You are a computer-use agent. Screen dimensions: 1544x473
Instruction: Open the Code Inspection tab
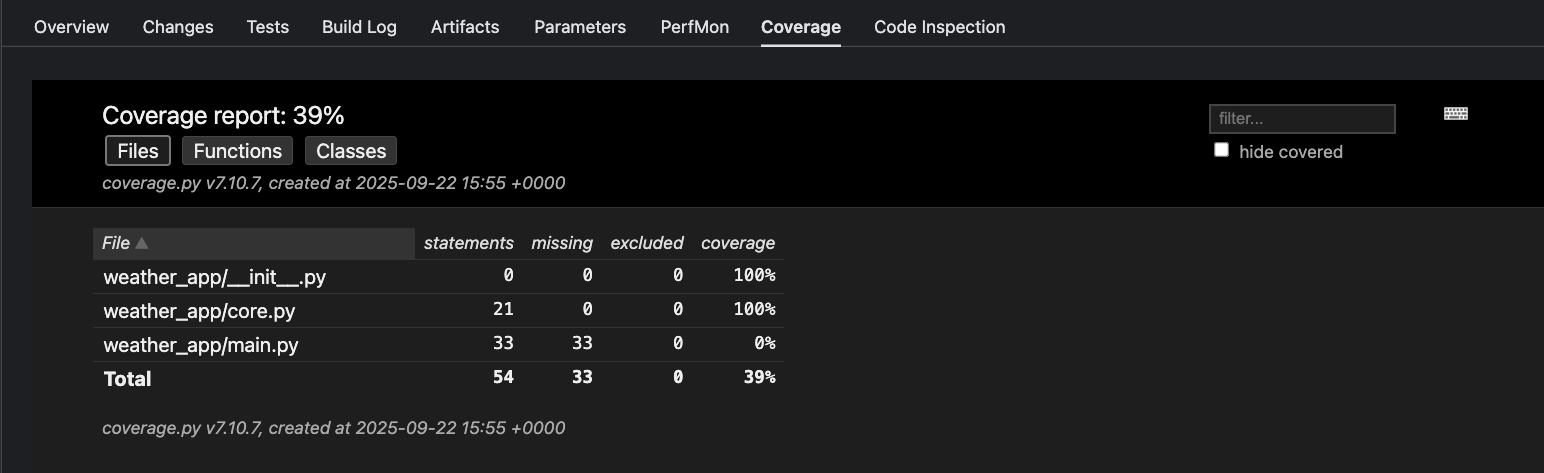[939, 27]
